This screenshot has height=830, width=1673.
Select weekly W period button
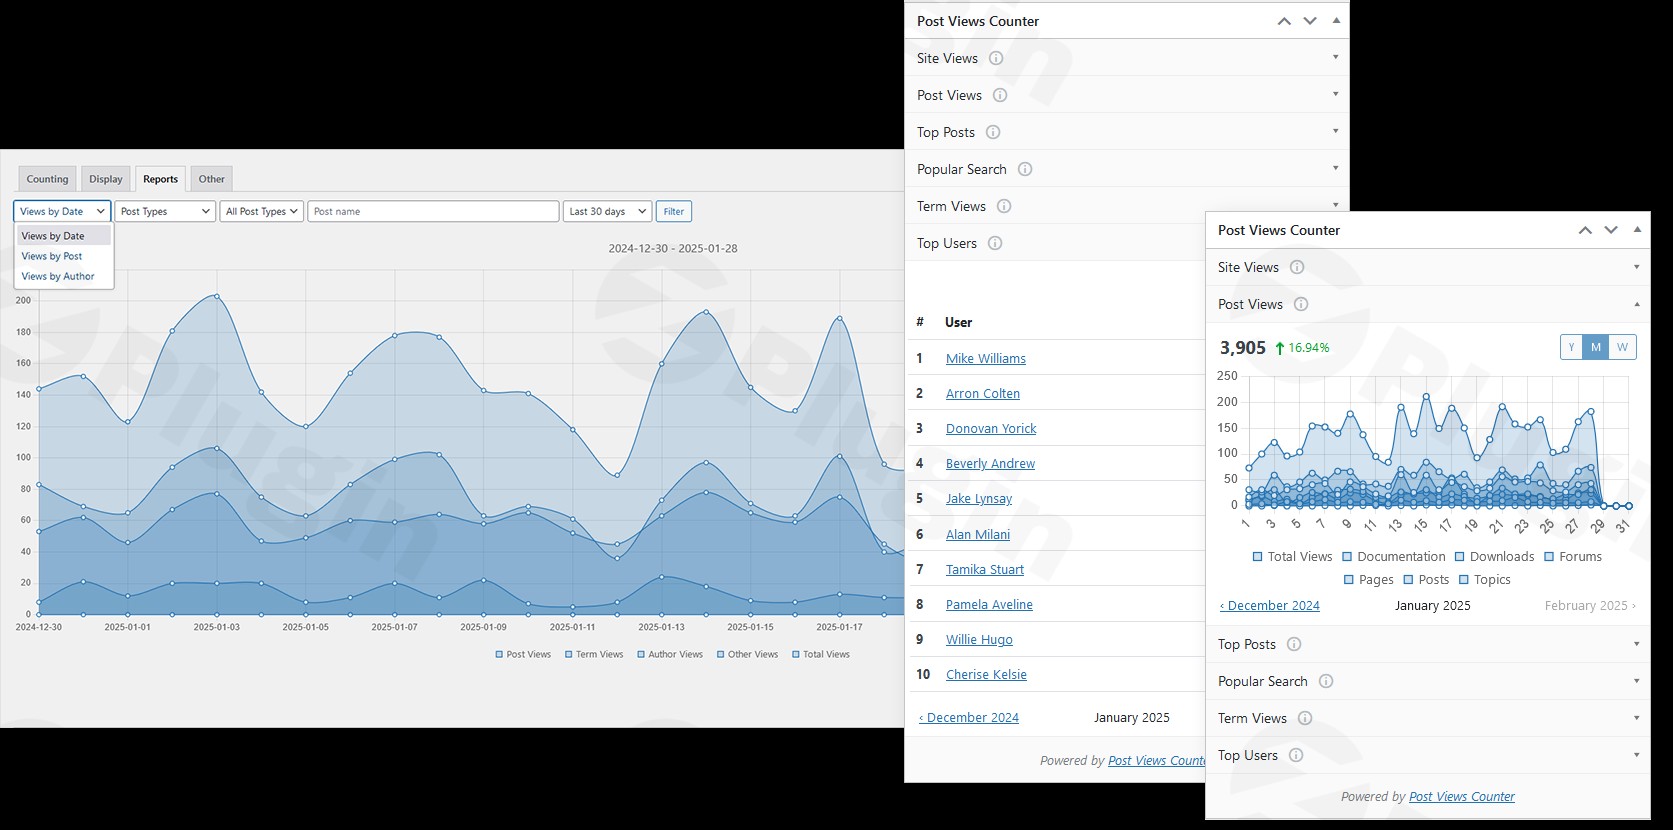click(x=1622, y=347)
